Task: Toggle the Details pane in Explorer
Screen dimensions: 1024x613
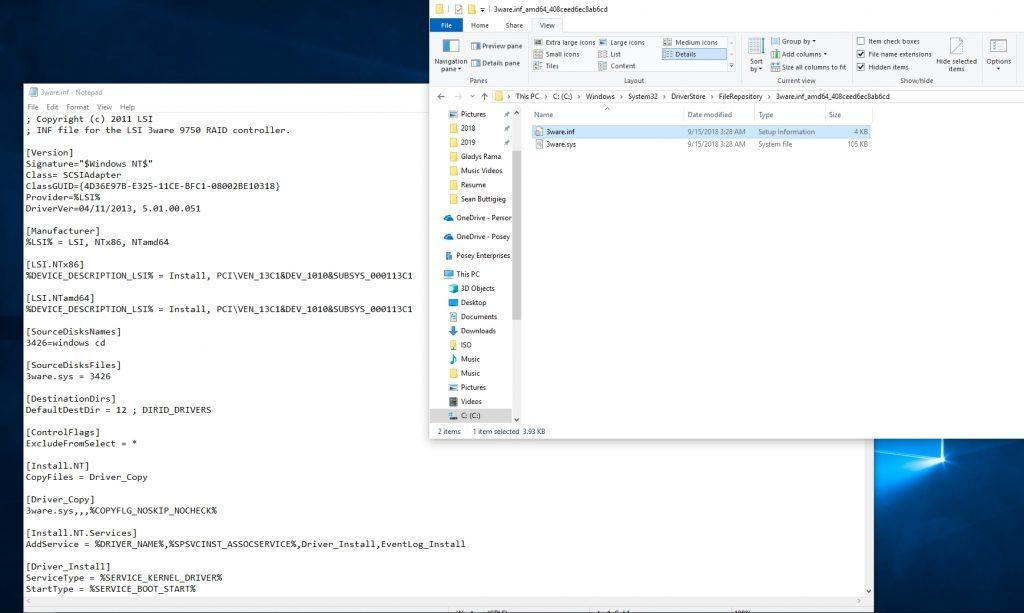Action: point(496,63)
